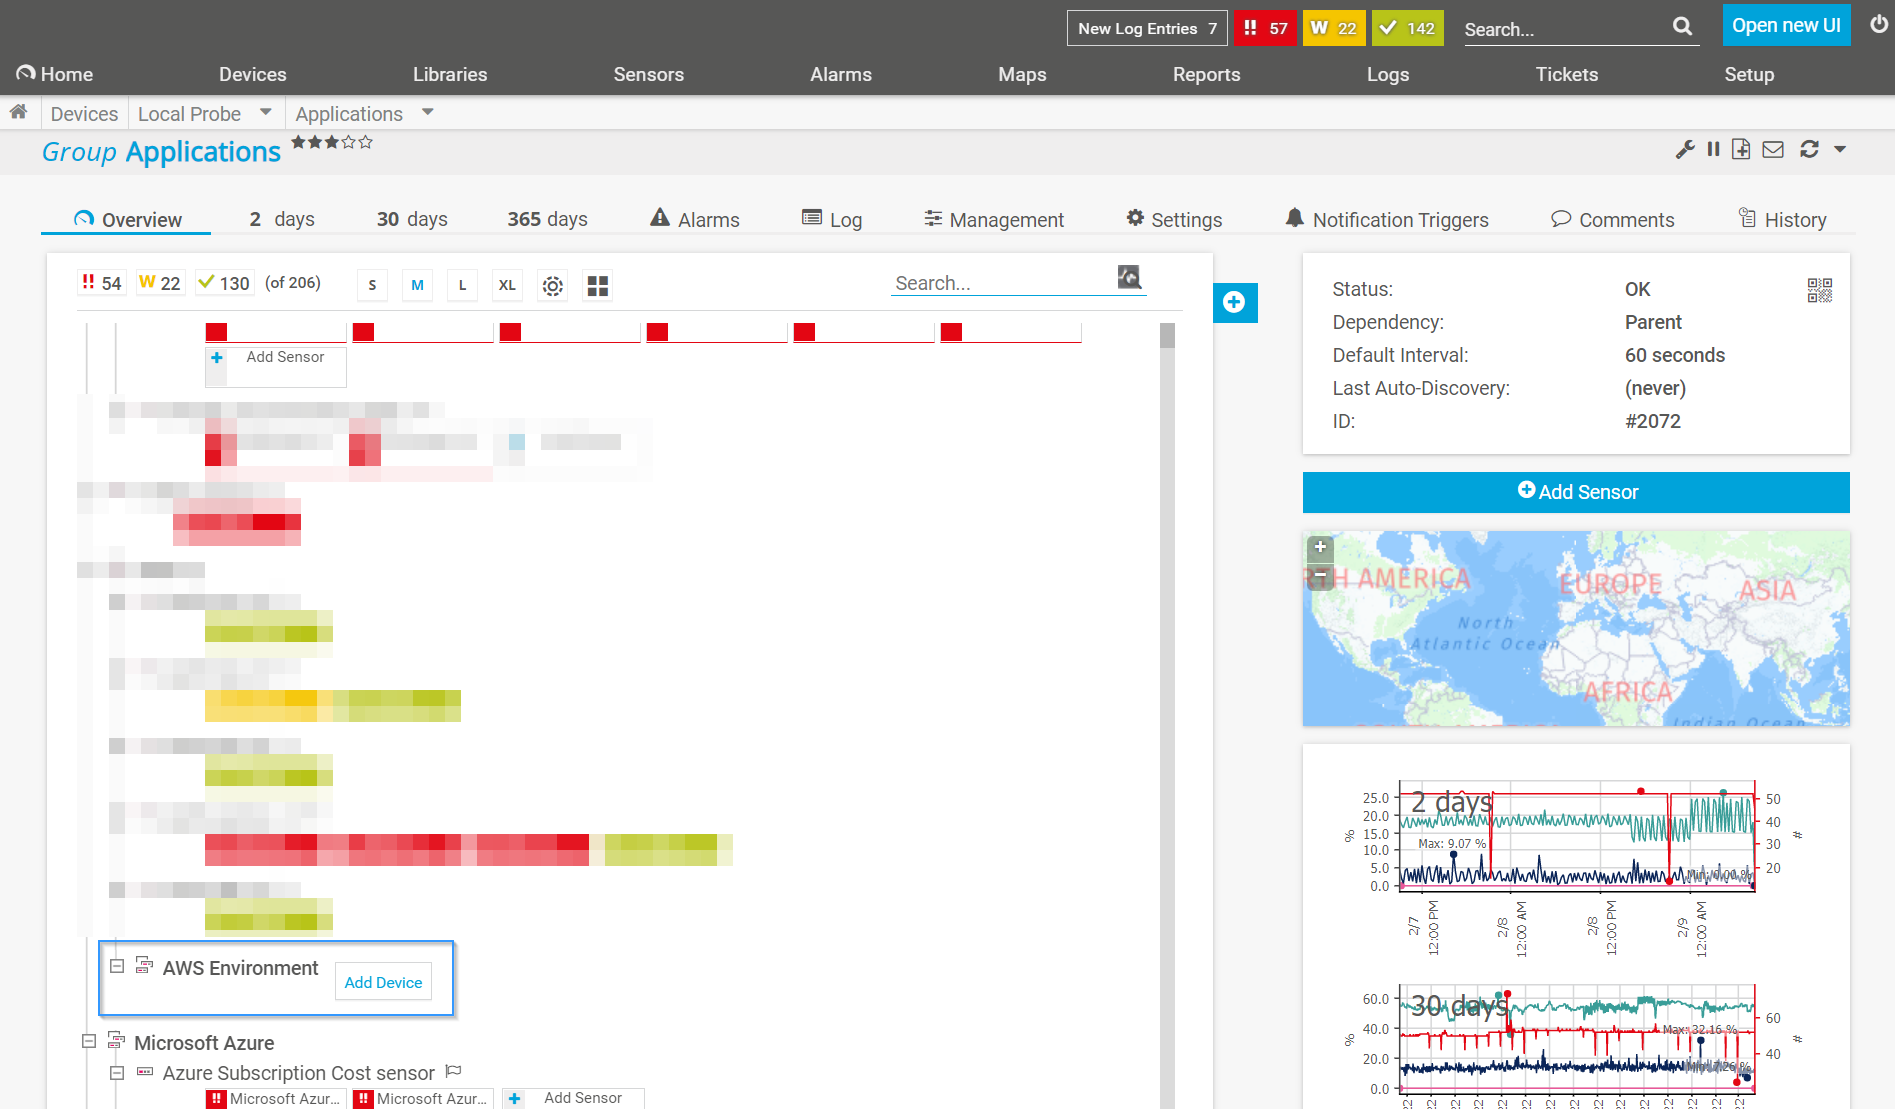Image resolution: width=1895 pixels, height=1109 pixels.
Task: Click the refresh arrows icon
Action: [x=1809, y=149]
